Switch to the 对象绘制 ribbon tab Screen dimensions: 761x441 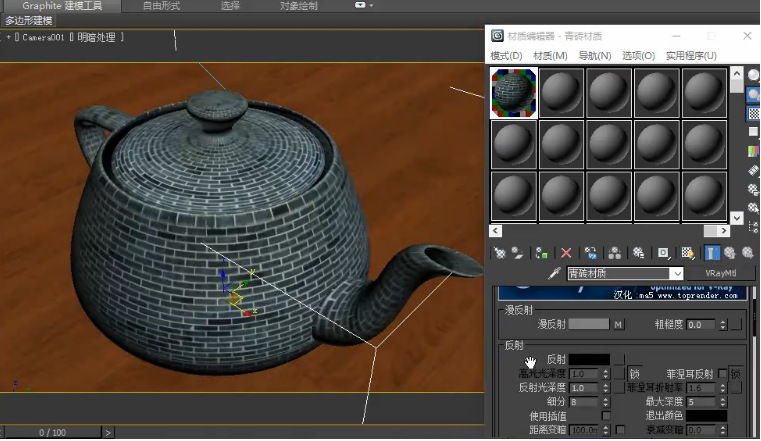coord(298,6)
